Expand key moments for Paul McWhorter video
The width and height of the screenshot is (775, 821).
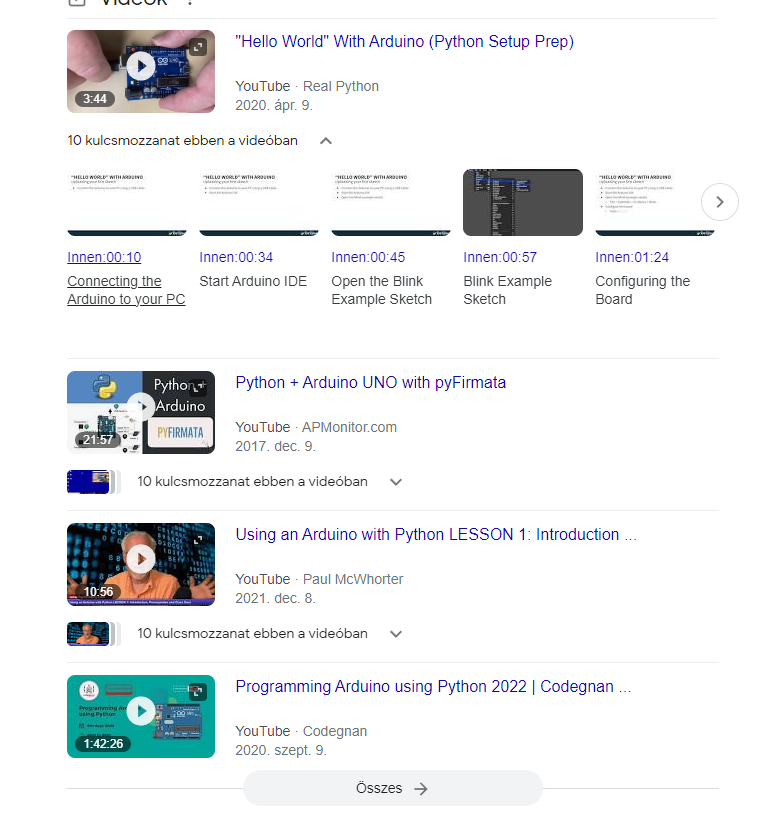coord(396,634)
